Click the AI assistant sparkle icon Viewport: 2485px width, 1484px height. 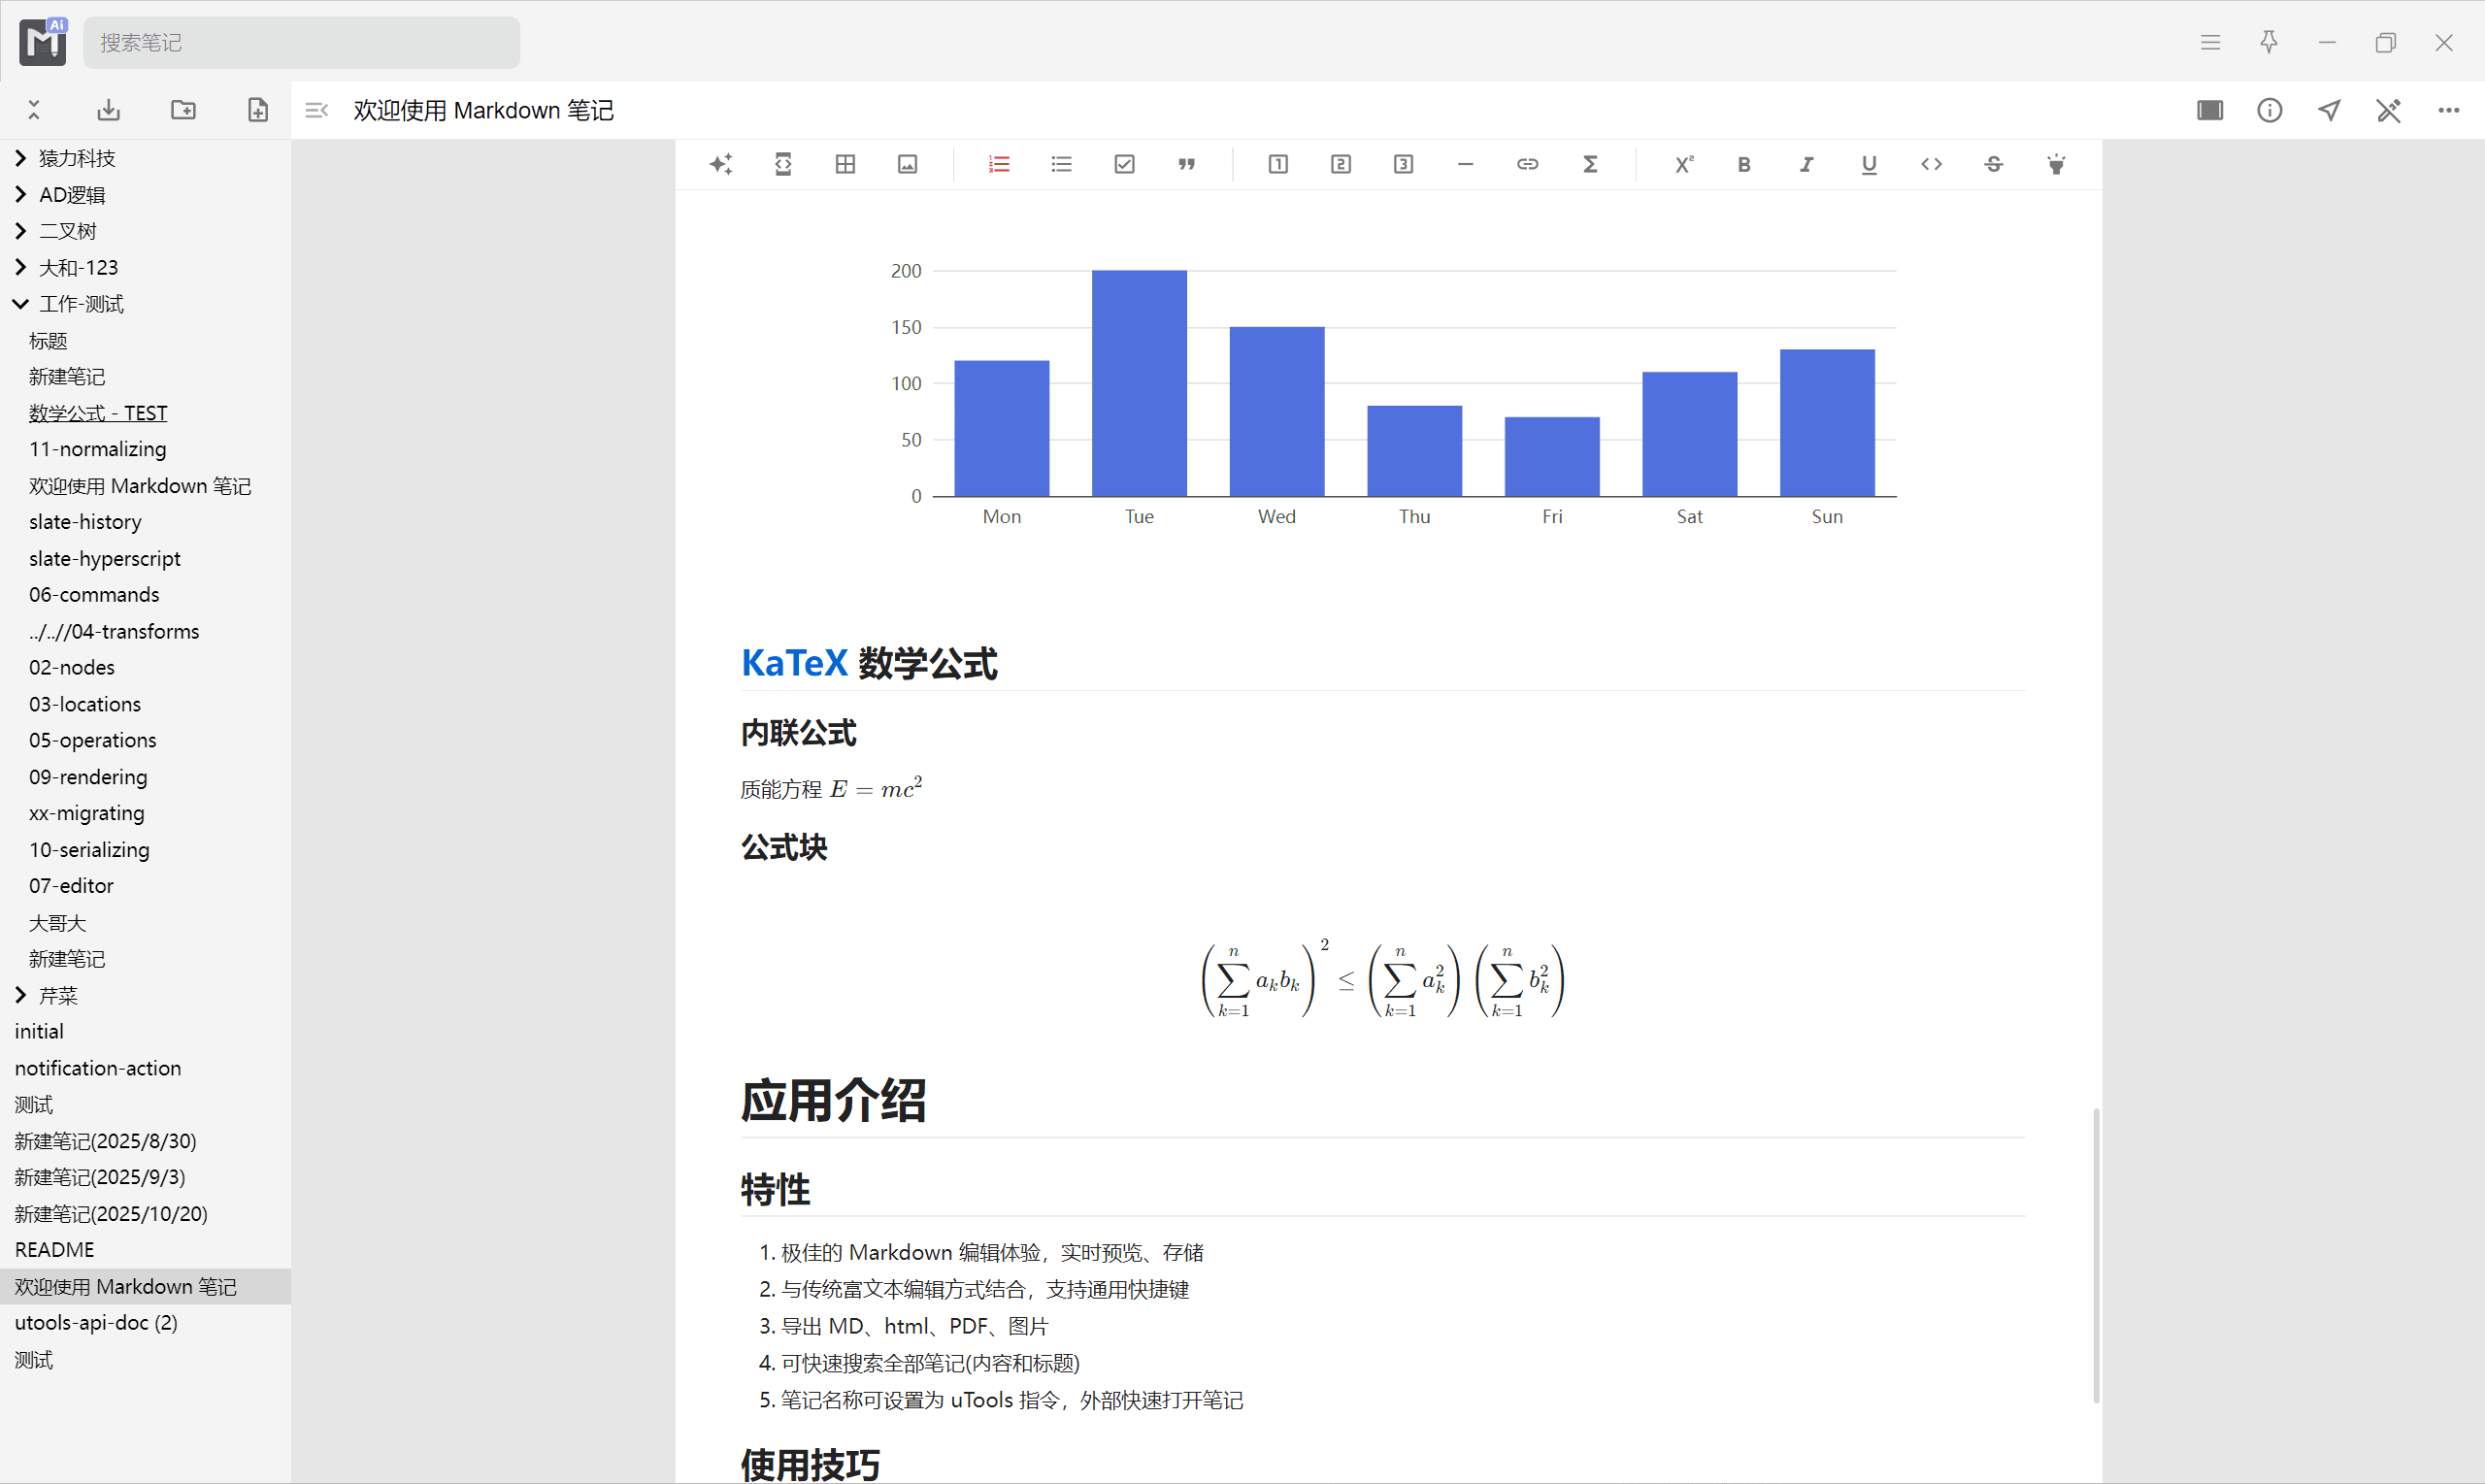[x=721, y=164]
